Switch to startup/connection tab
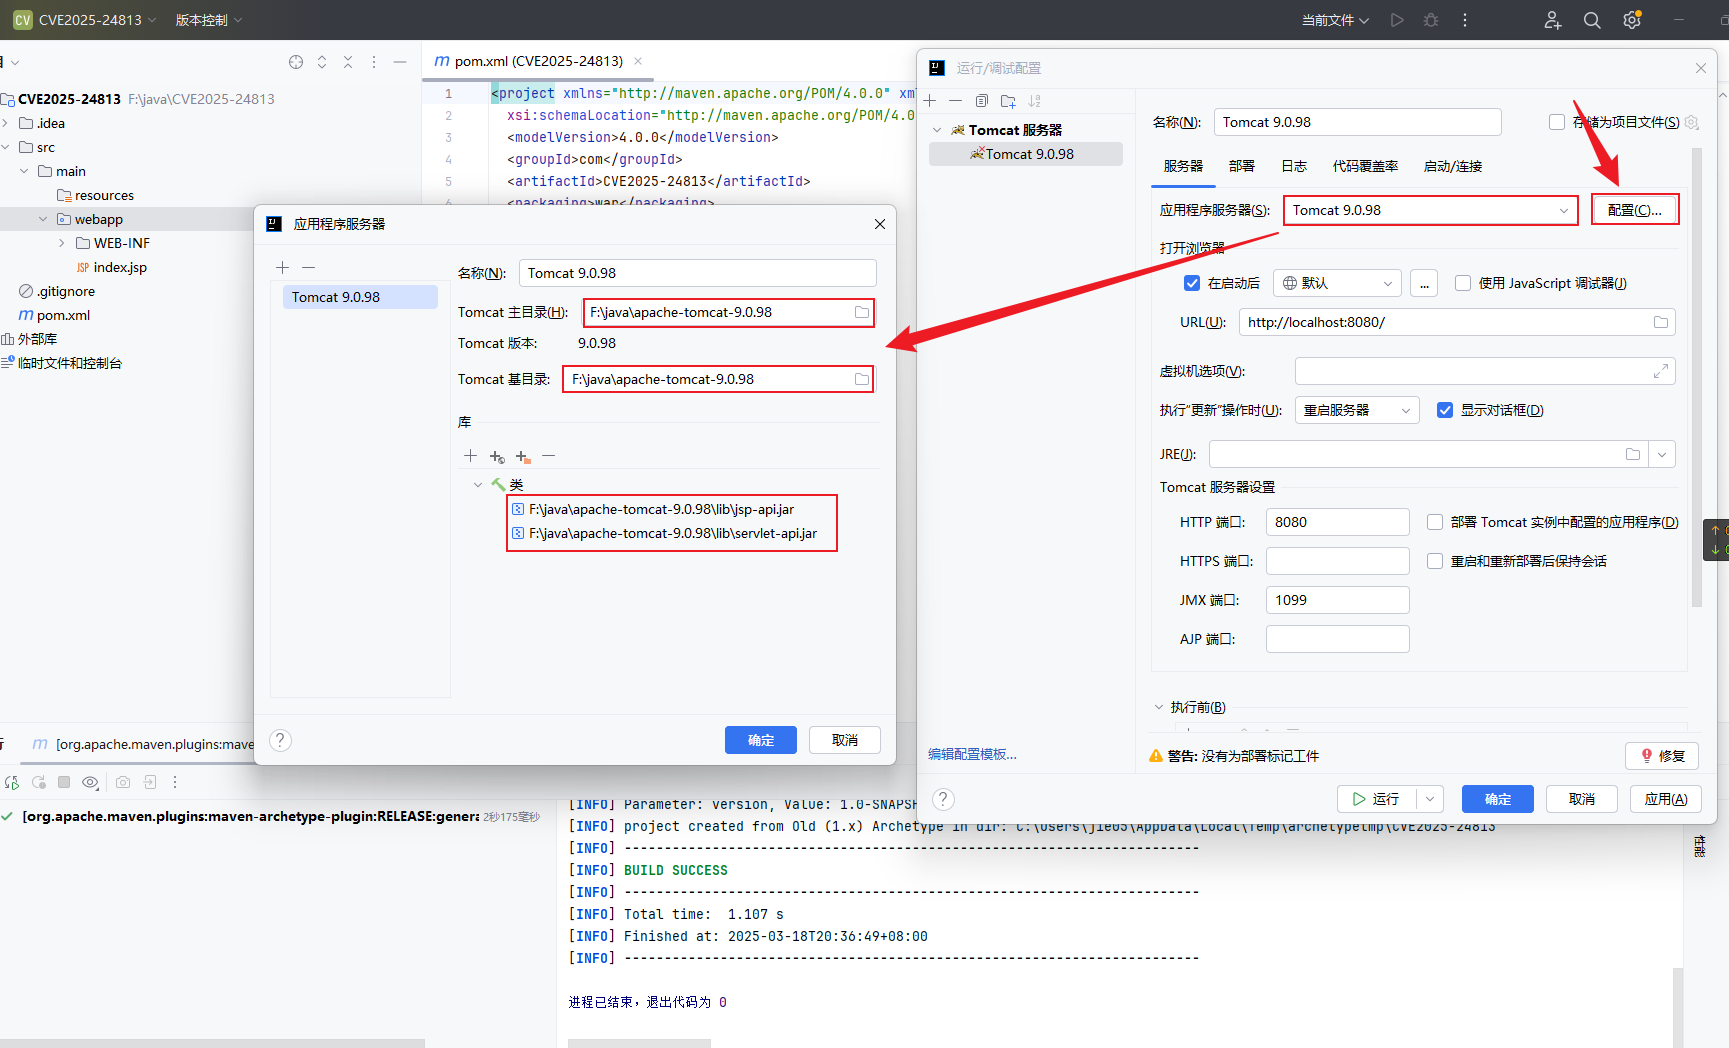This screenshot has width=1729, height=1048. tap(1453, 166)
